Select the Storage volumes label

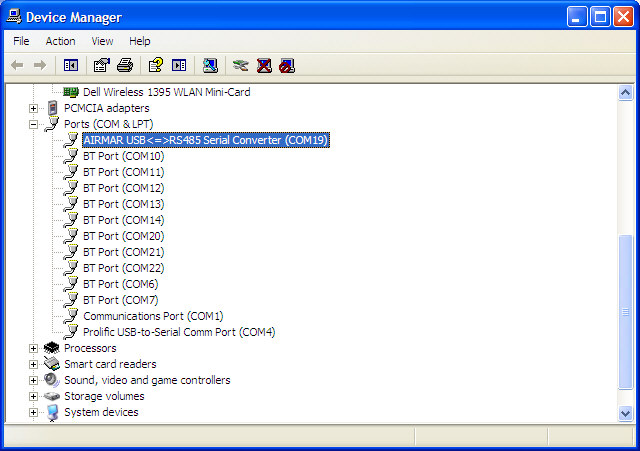pyautogui.click(x=104, y=396)
